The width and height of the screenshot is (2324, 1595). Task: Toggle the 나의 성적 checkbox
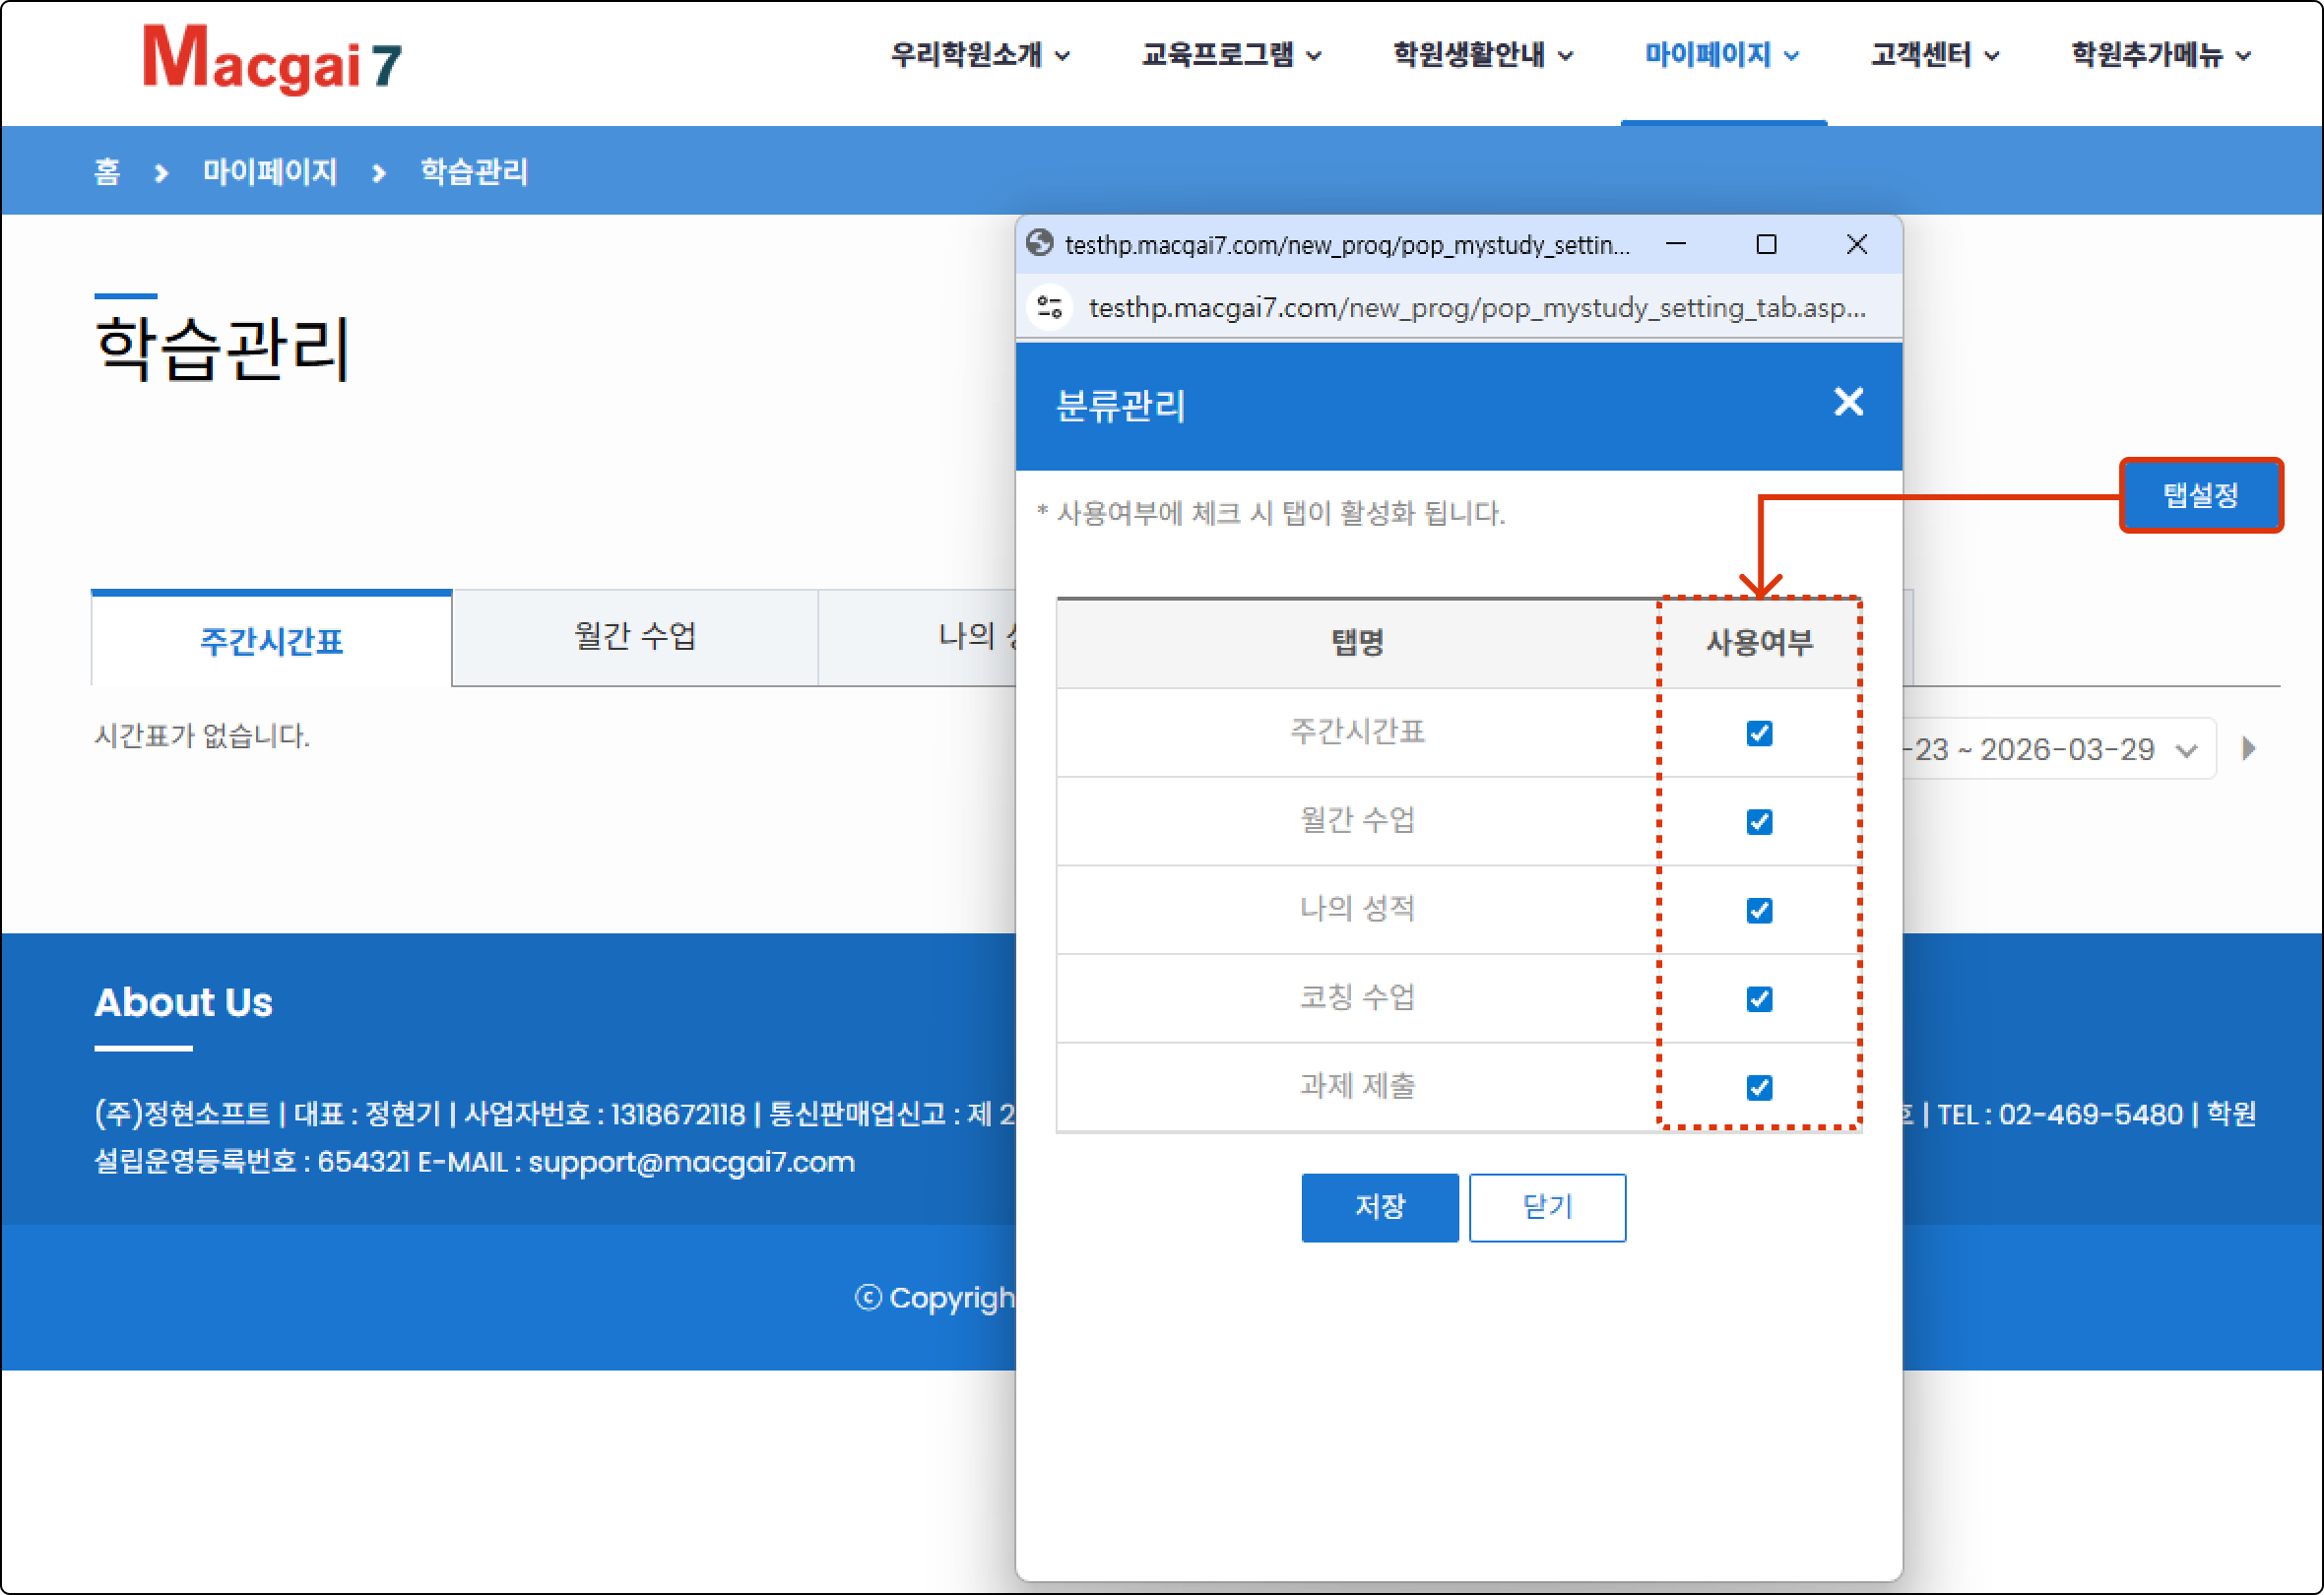(1759, 910)
